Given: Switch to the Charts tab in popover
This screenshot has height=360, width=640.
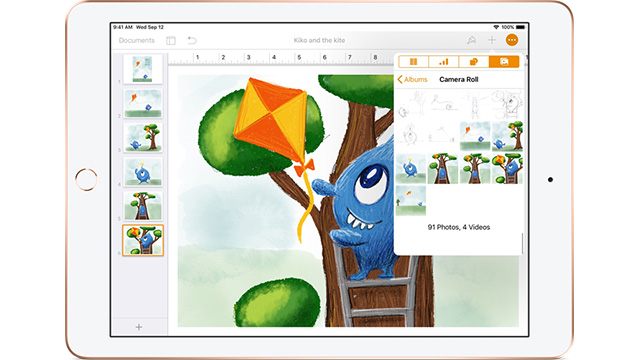Looking at the screenshot, I should [x=444, y=62].
